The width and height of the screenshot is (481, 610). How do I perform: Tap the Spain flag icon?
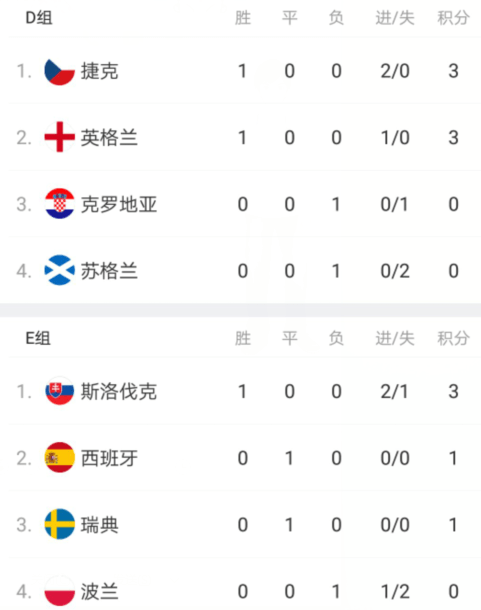pyautogui.click(x=60, y=458)
